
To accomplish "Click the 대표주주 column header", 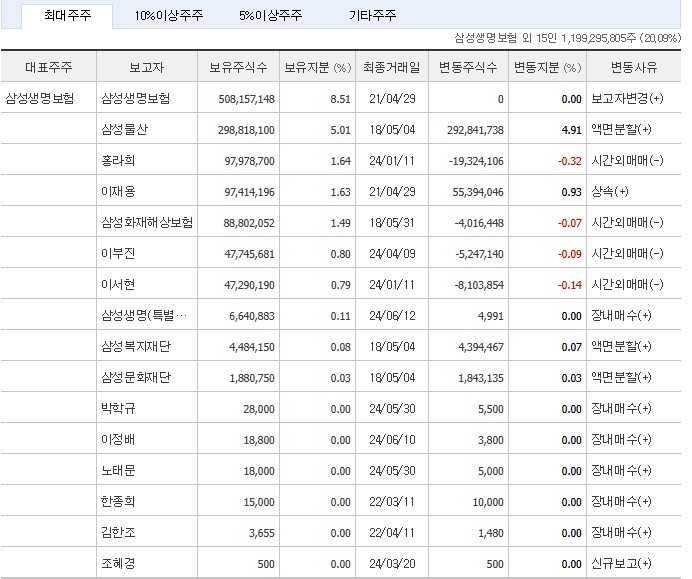I will [49, 67].
